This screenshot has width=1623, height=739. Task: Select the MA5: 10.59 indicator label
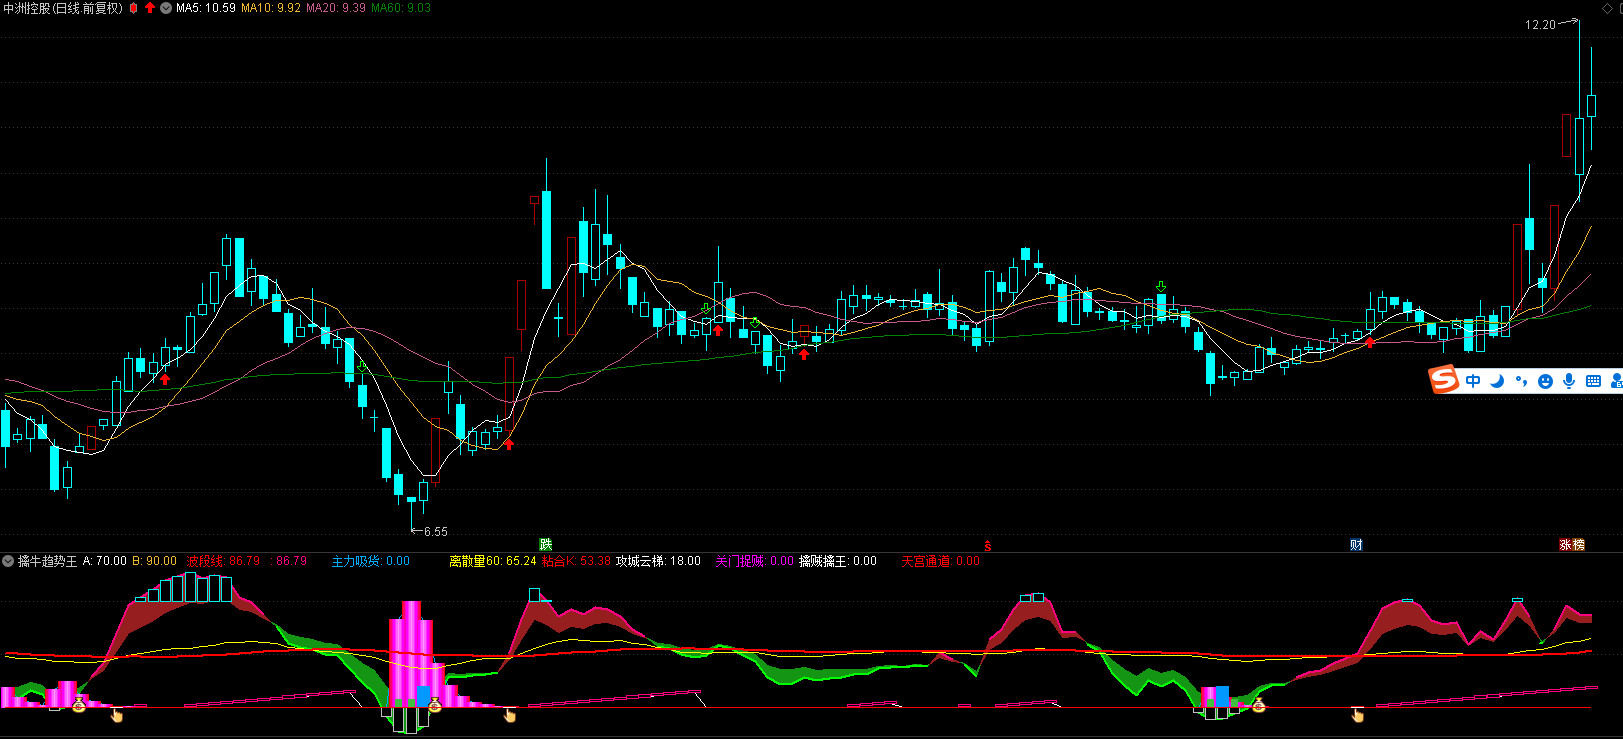(206, 8)
